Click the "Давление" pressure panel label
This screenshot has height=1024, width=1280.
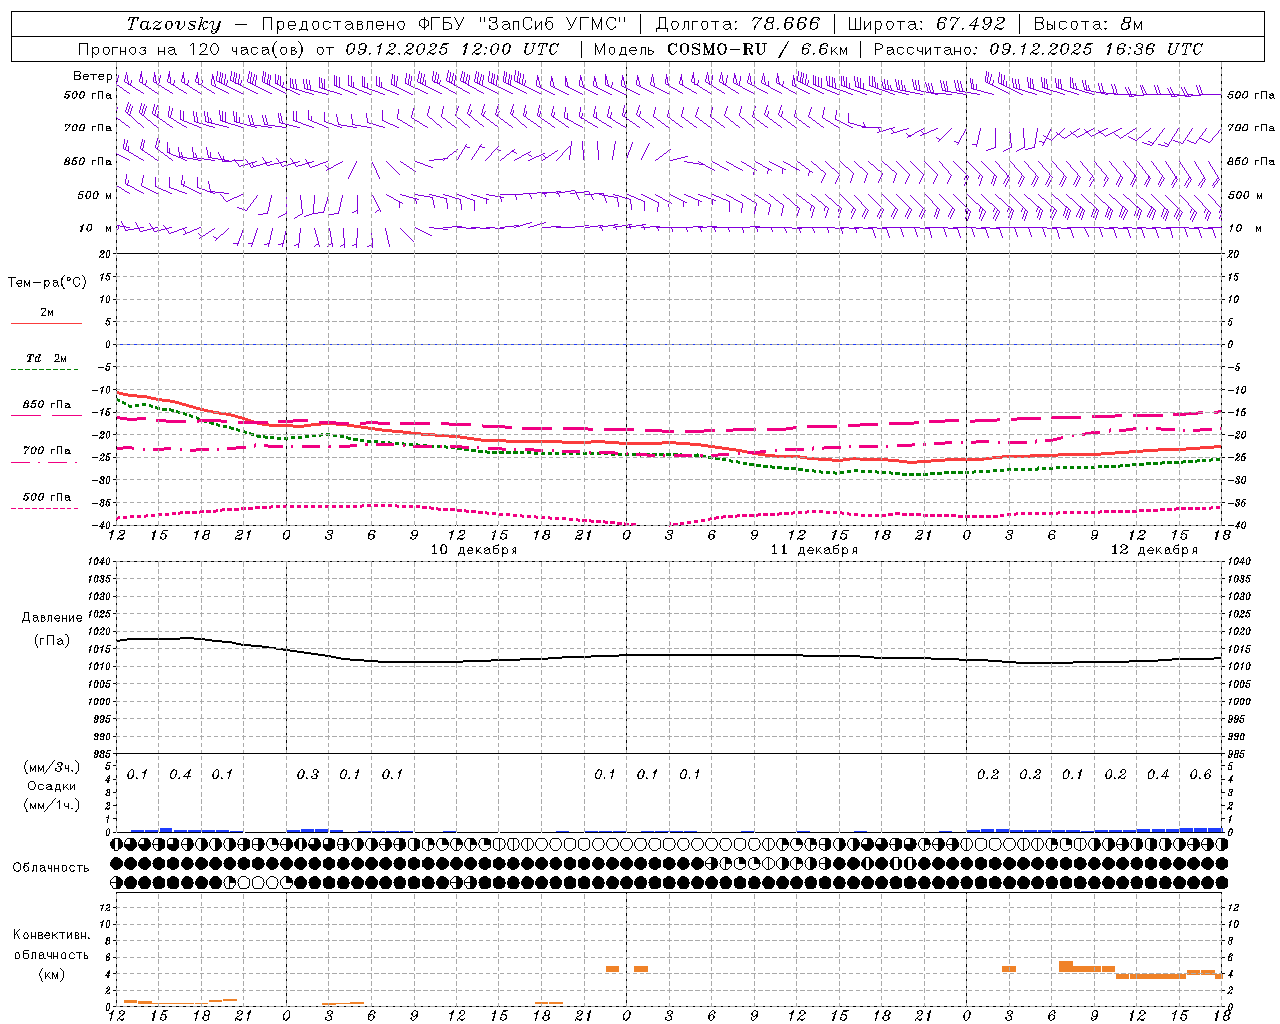pos(52,618)
